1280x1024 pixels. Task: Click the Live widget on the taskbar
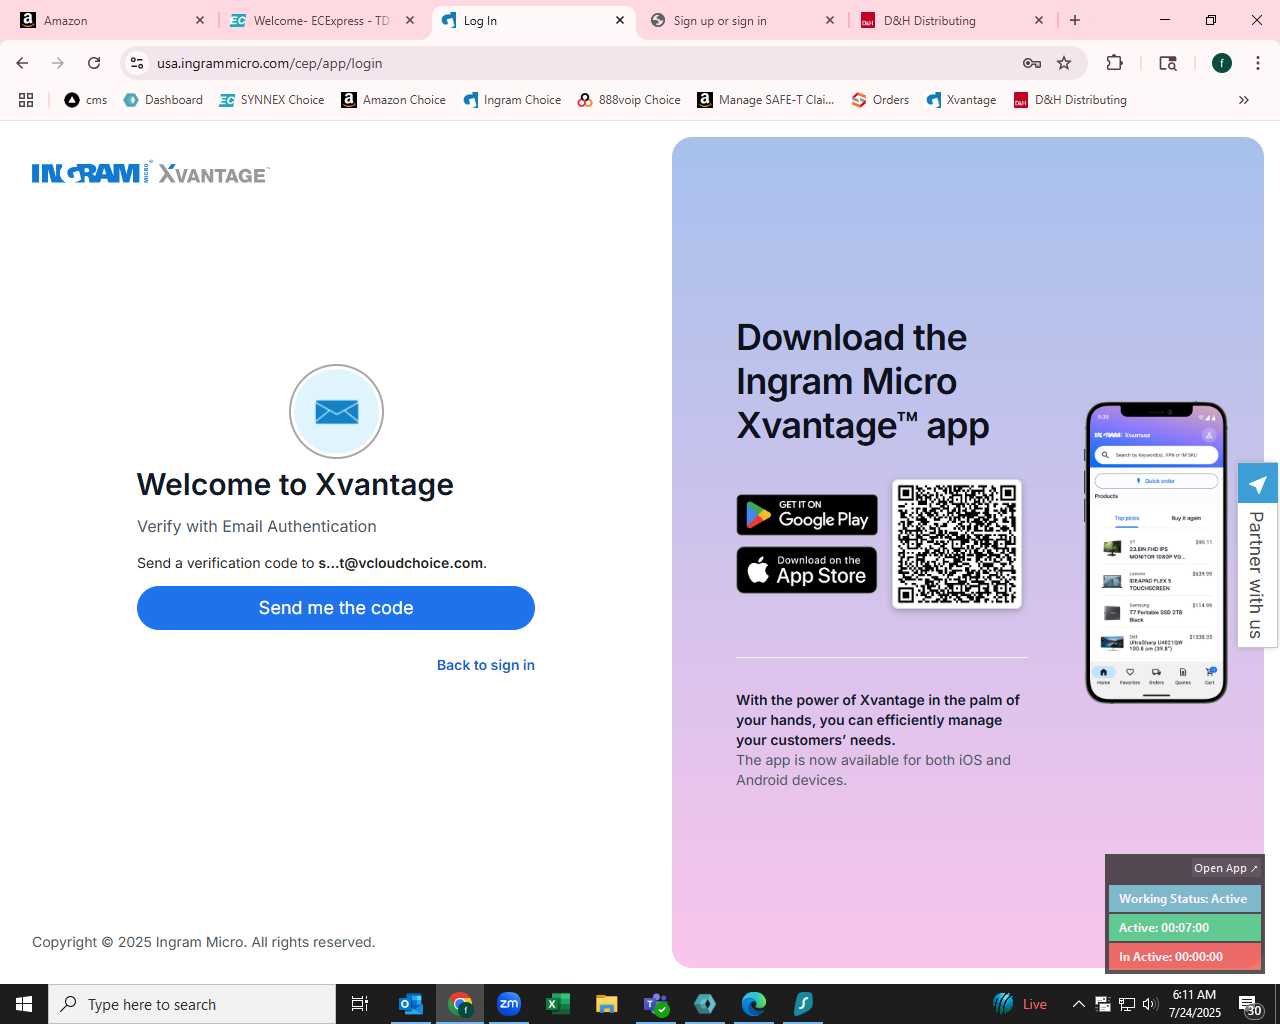tap(1020, 1004)
